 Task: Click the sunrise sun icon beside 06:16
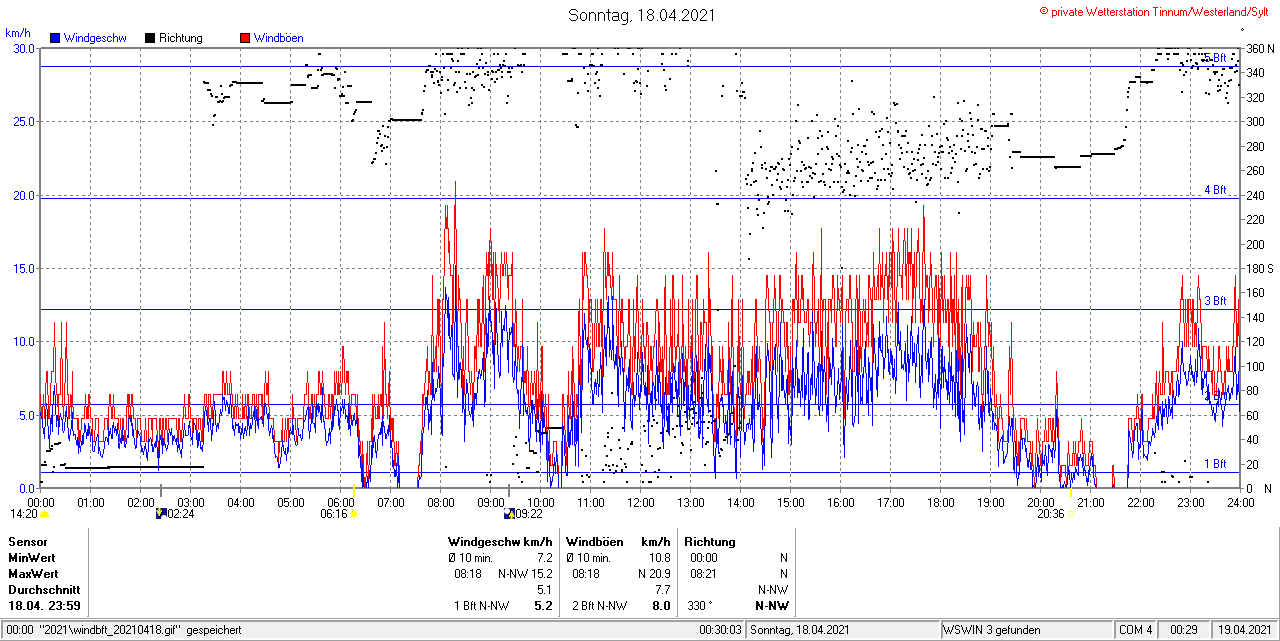point(354,514)
